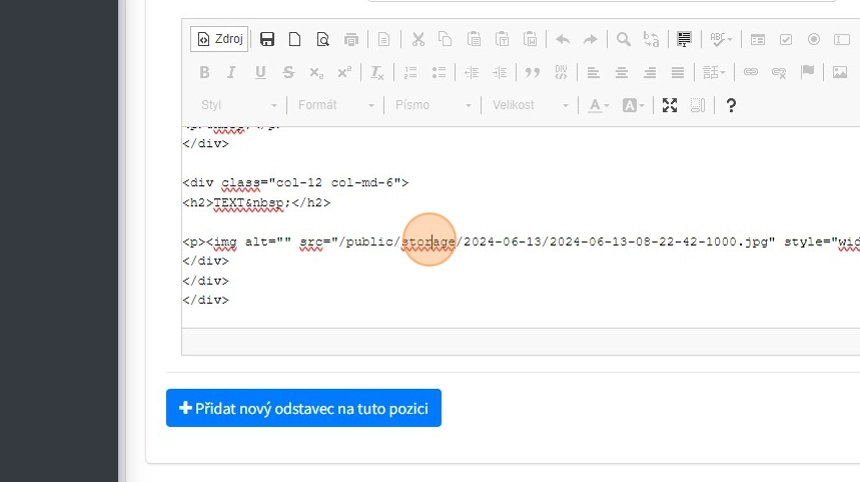
Task: Open the Formát dropdown
Action: [x=336, y=105]
